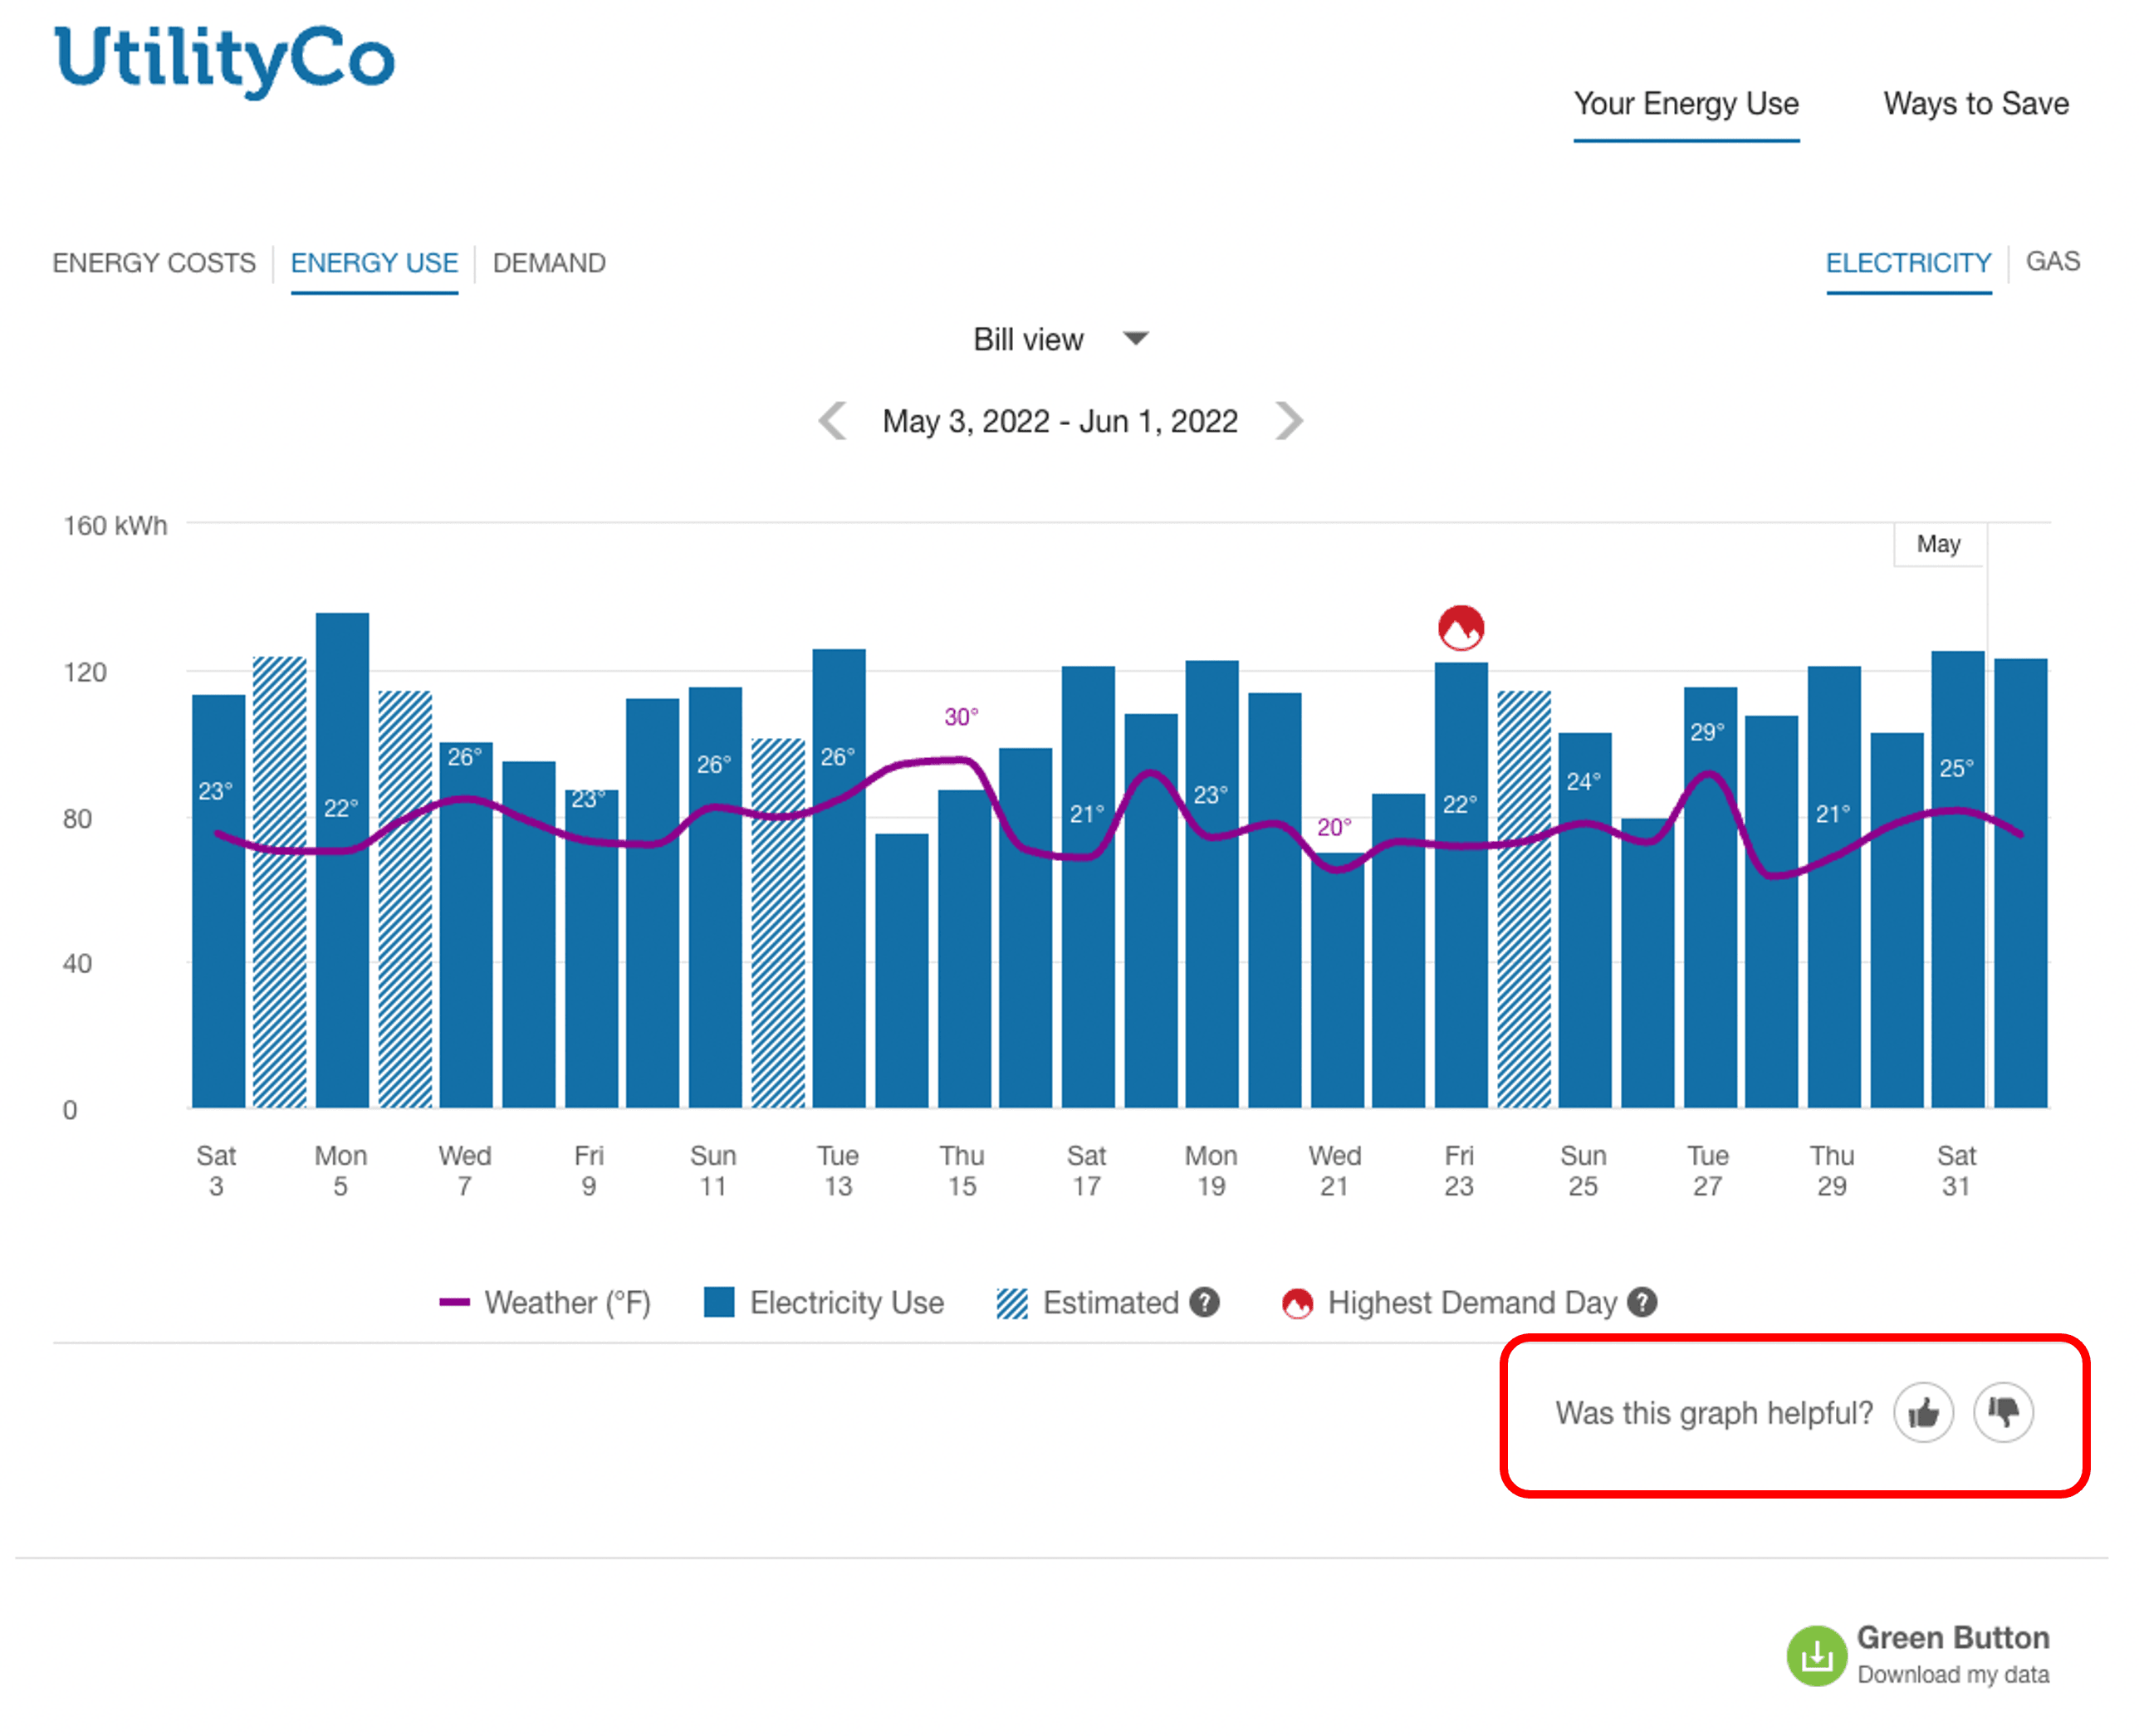The image size is (2139, 1736).
Task: Toggle the Estimated data legend item
Action: click(x=1110, y=1303)
